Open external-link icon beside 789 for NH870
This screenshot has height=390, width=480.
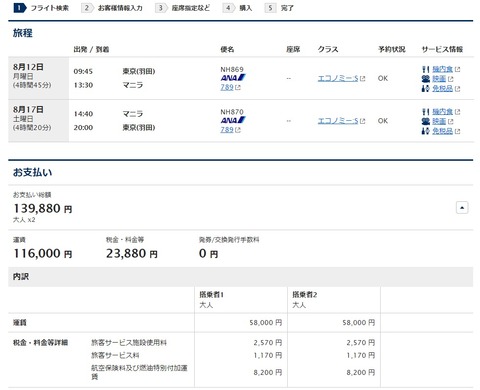click(x=238, y=130)
